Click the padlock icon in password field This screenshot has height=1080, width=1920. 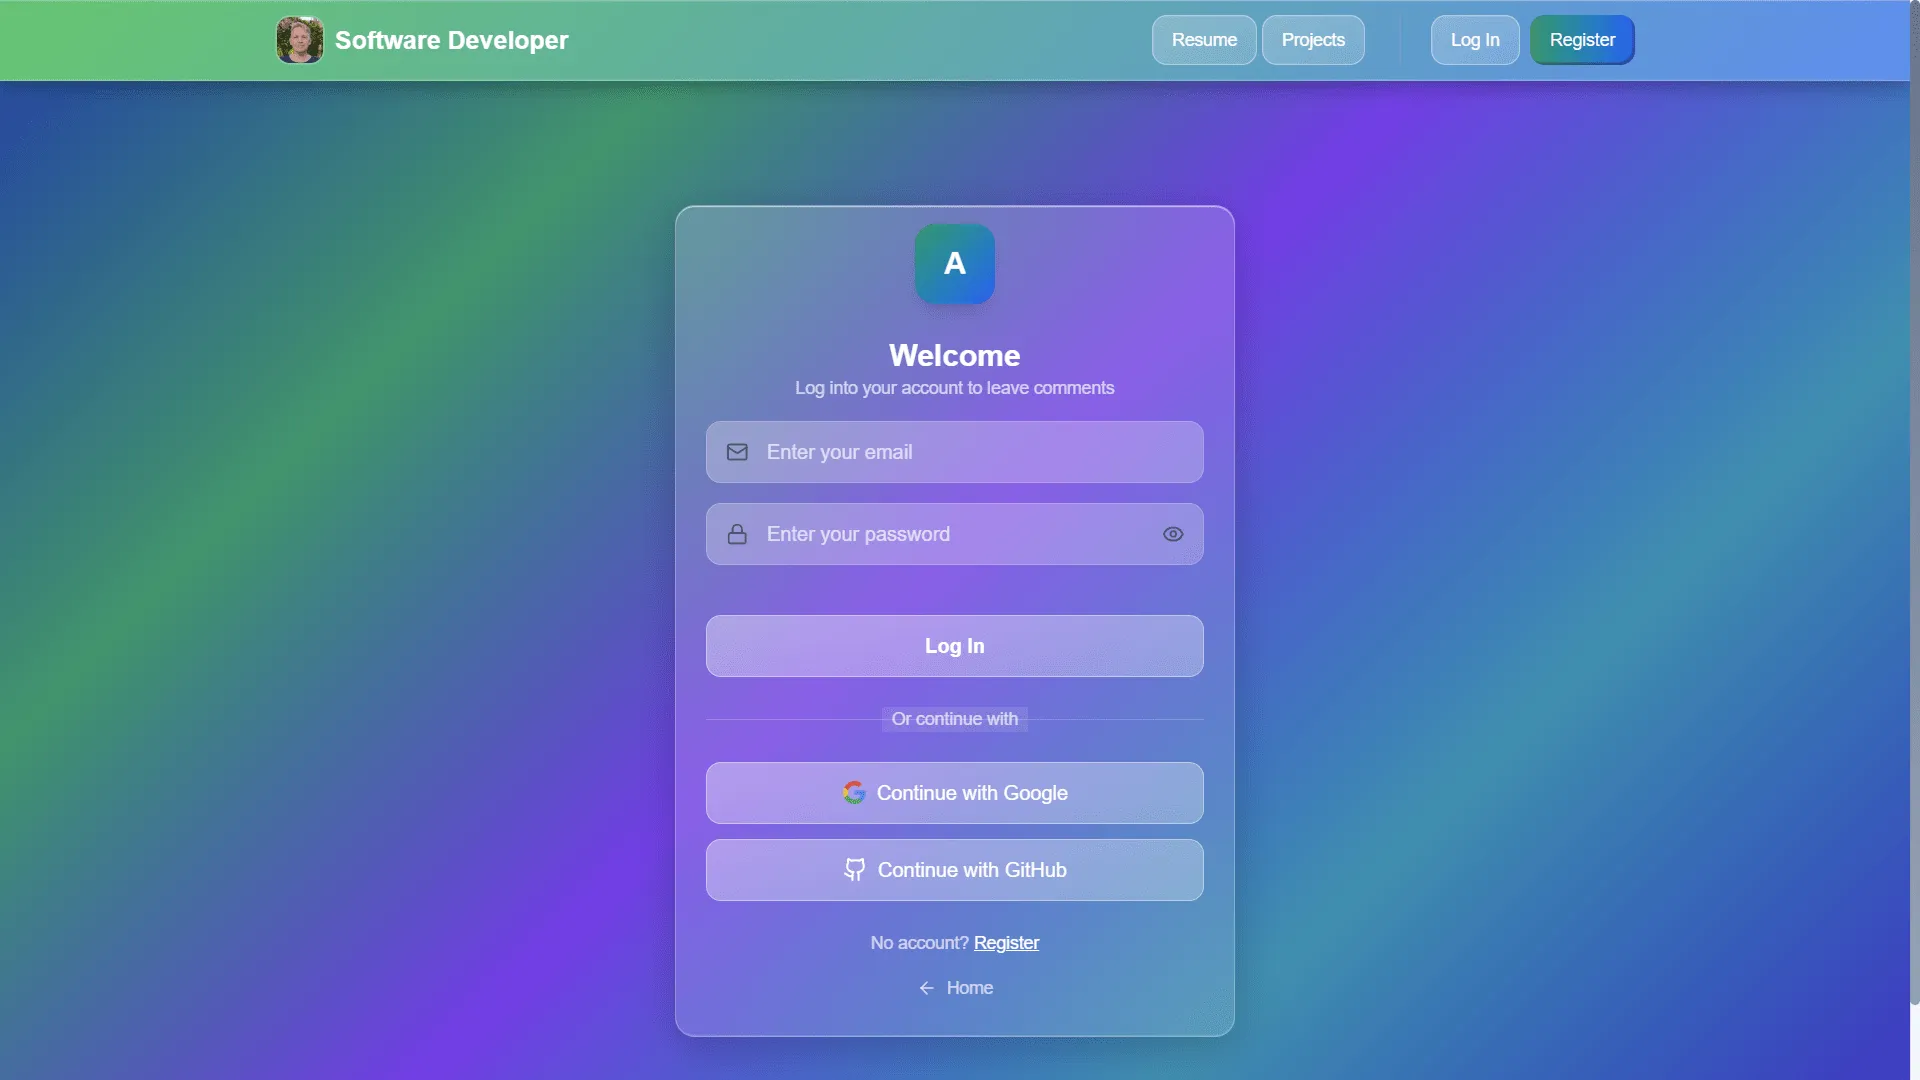coord(737,534)
